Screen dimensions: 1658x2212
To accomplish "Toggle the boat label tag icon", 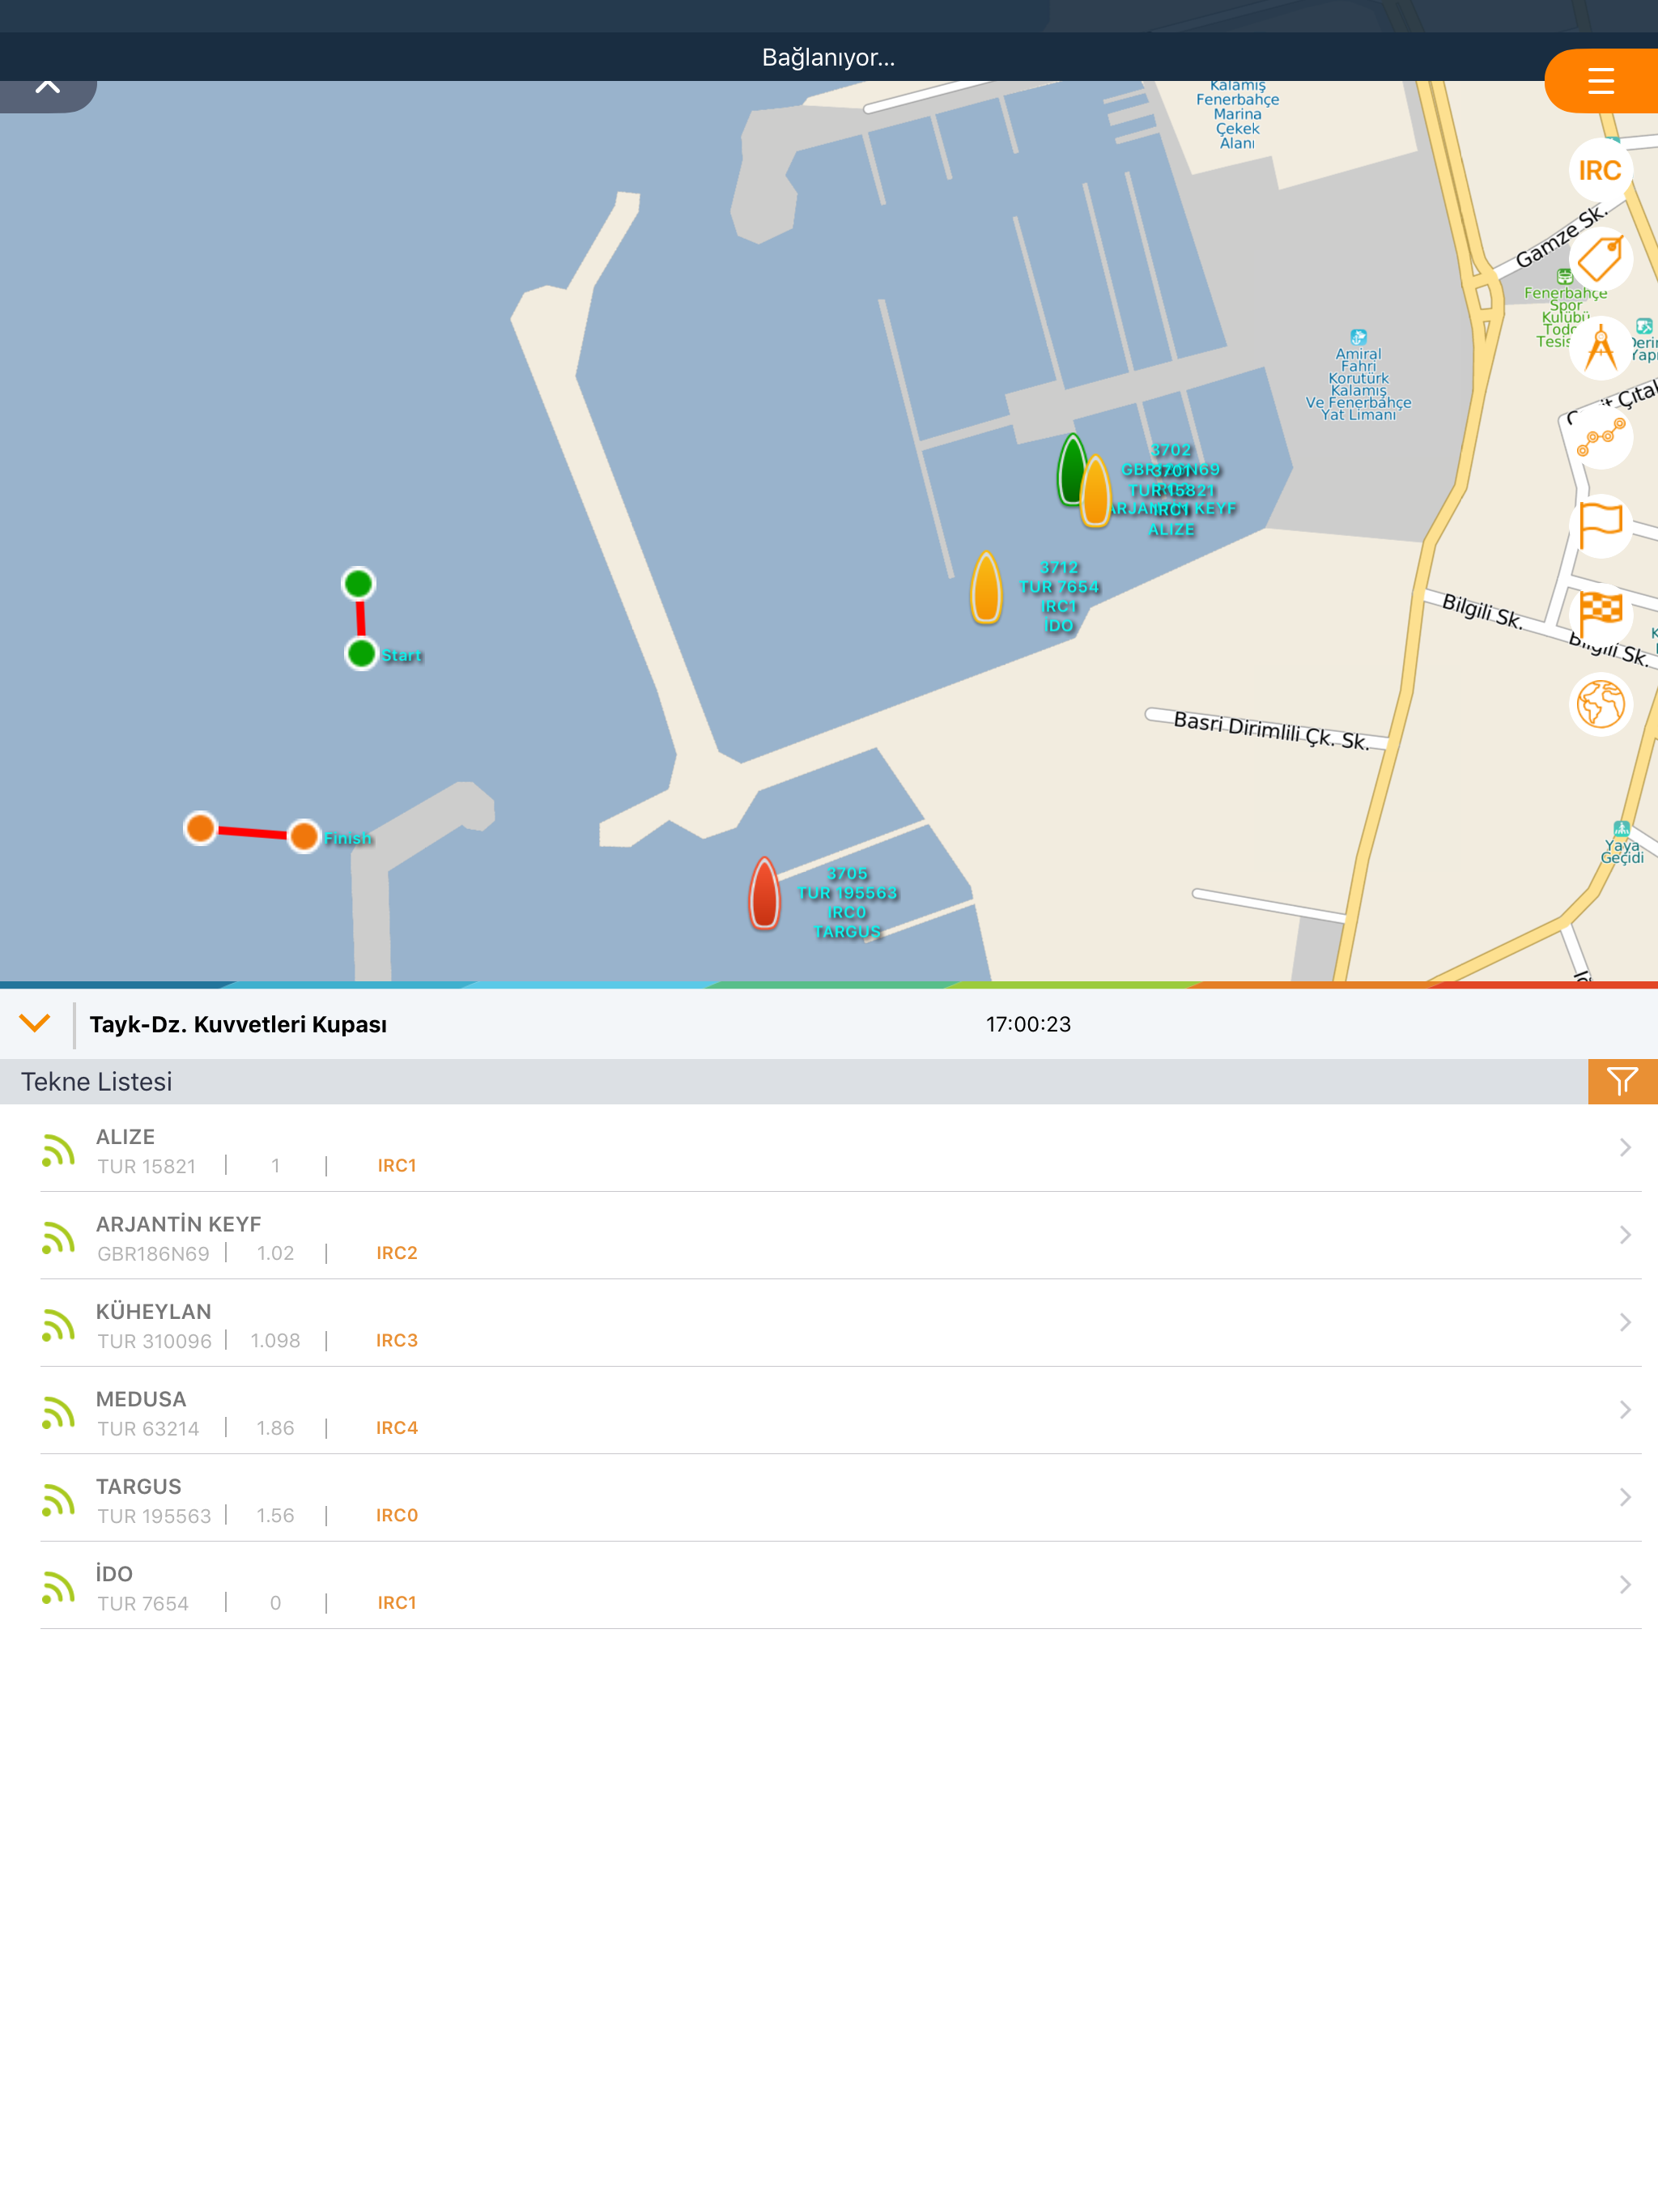I will [1600, 260].
